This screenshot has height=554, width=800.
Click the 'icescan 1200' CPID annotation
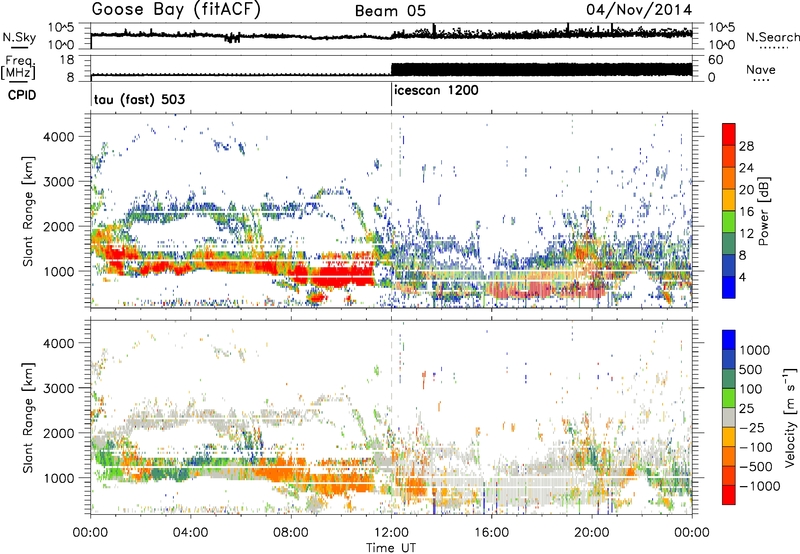[x=436, y=91]
